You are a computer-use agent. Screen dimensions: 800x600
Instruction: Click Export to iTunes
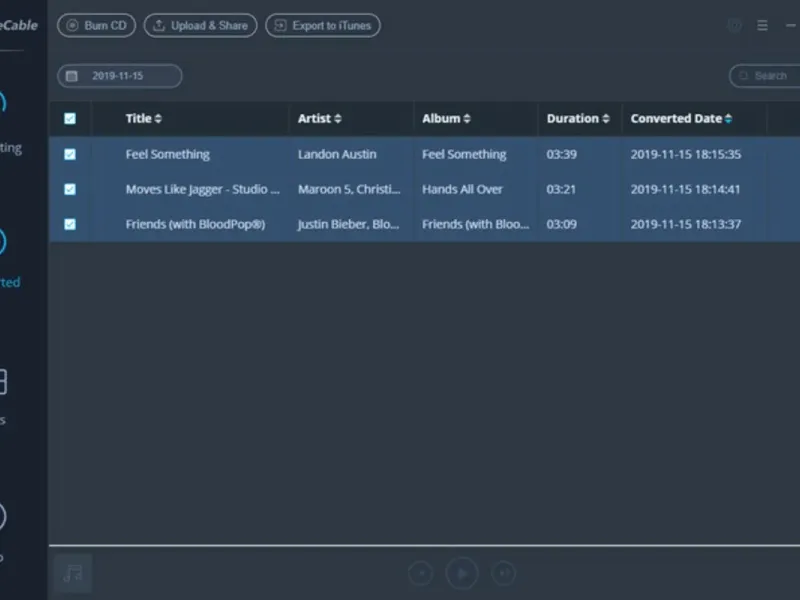tap(323, 26)
